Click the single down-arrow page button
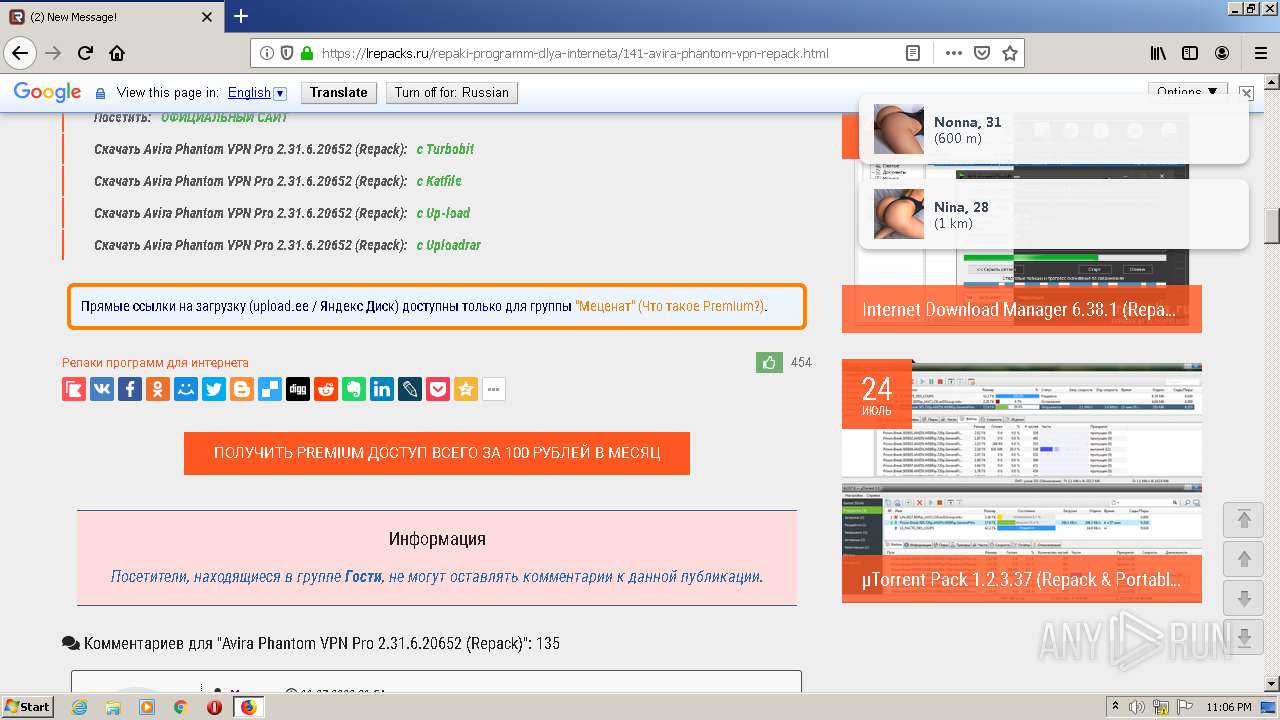This screenshot has width=1280, height=720. [1244, 599]
